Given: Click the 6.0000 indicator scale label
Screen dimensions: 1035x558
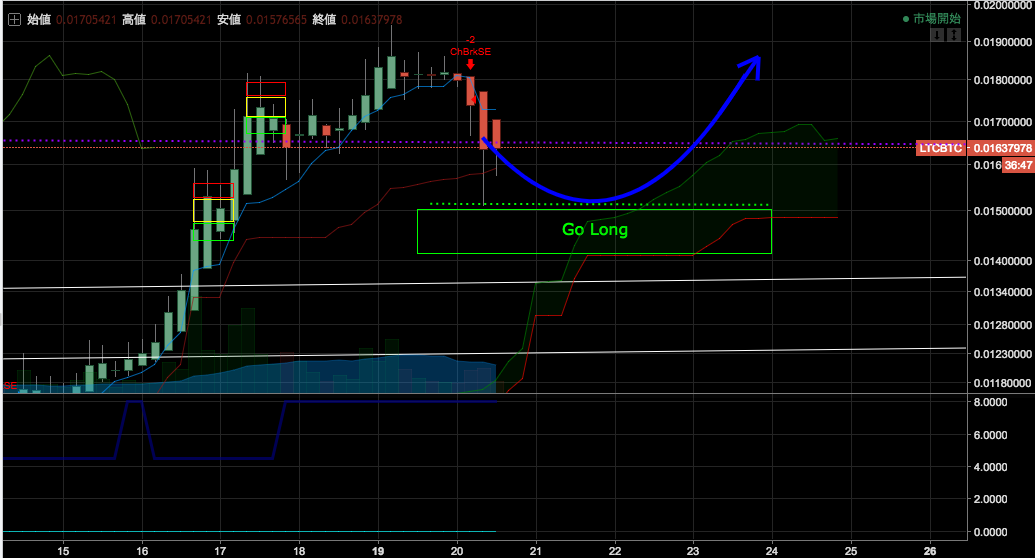Looking at the screenshot, I should pyautogui.click(x=991, y=435).
